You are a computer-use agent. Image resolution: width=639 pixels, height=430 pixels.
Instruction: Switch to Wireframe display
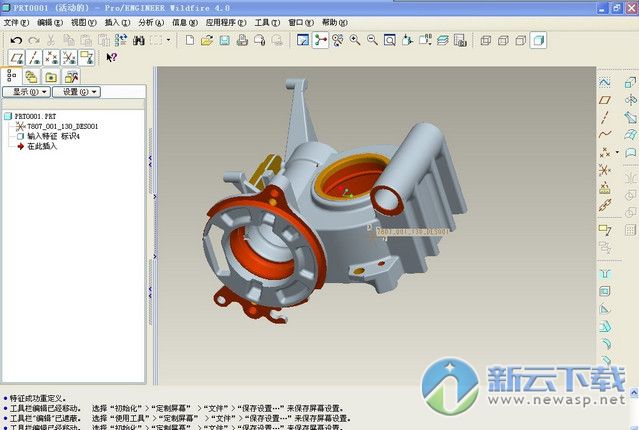point(485,40)
